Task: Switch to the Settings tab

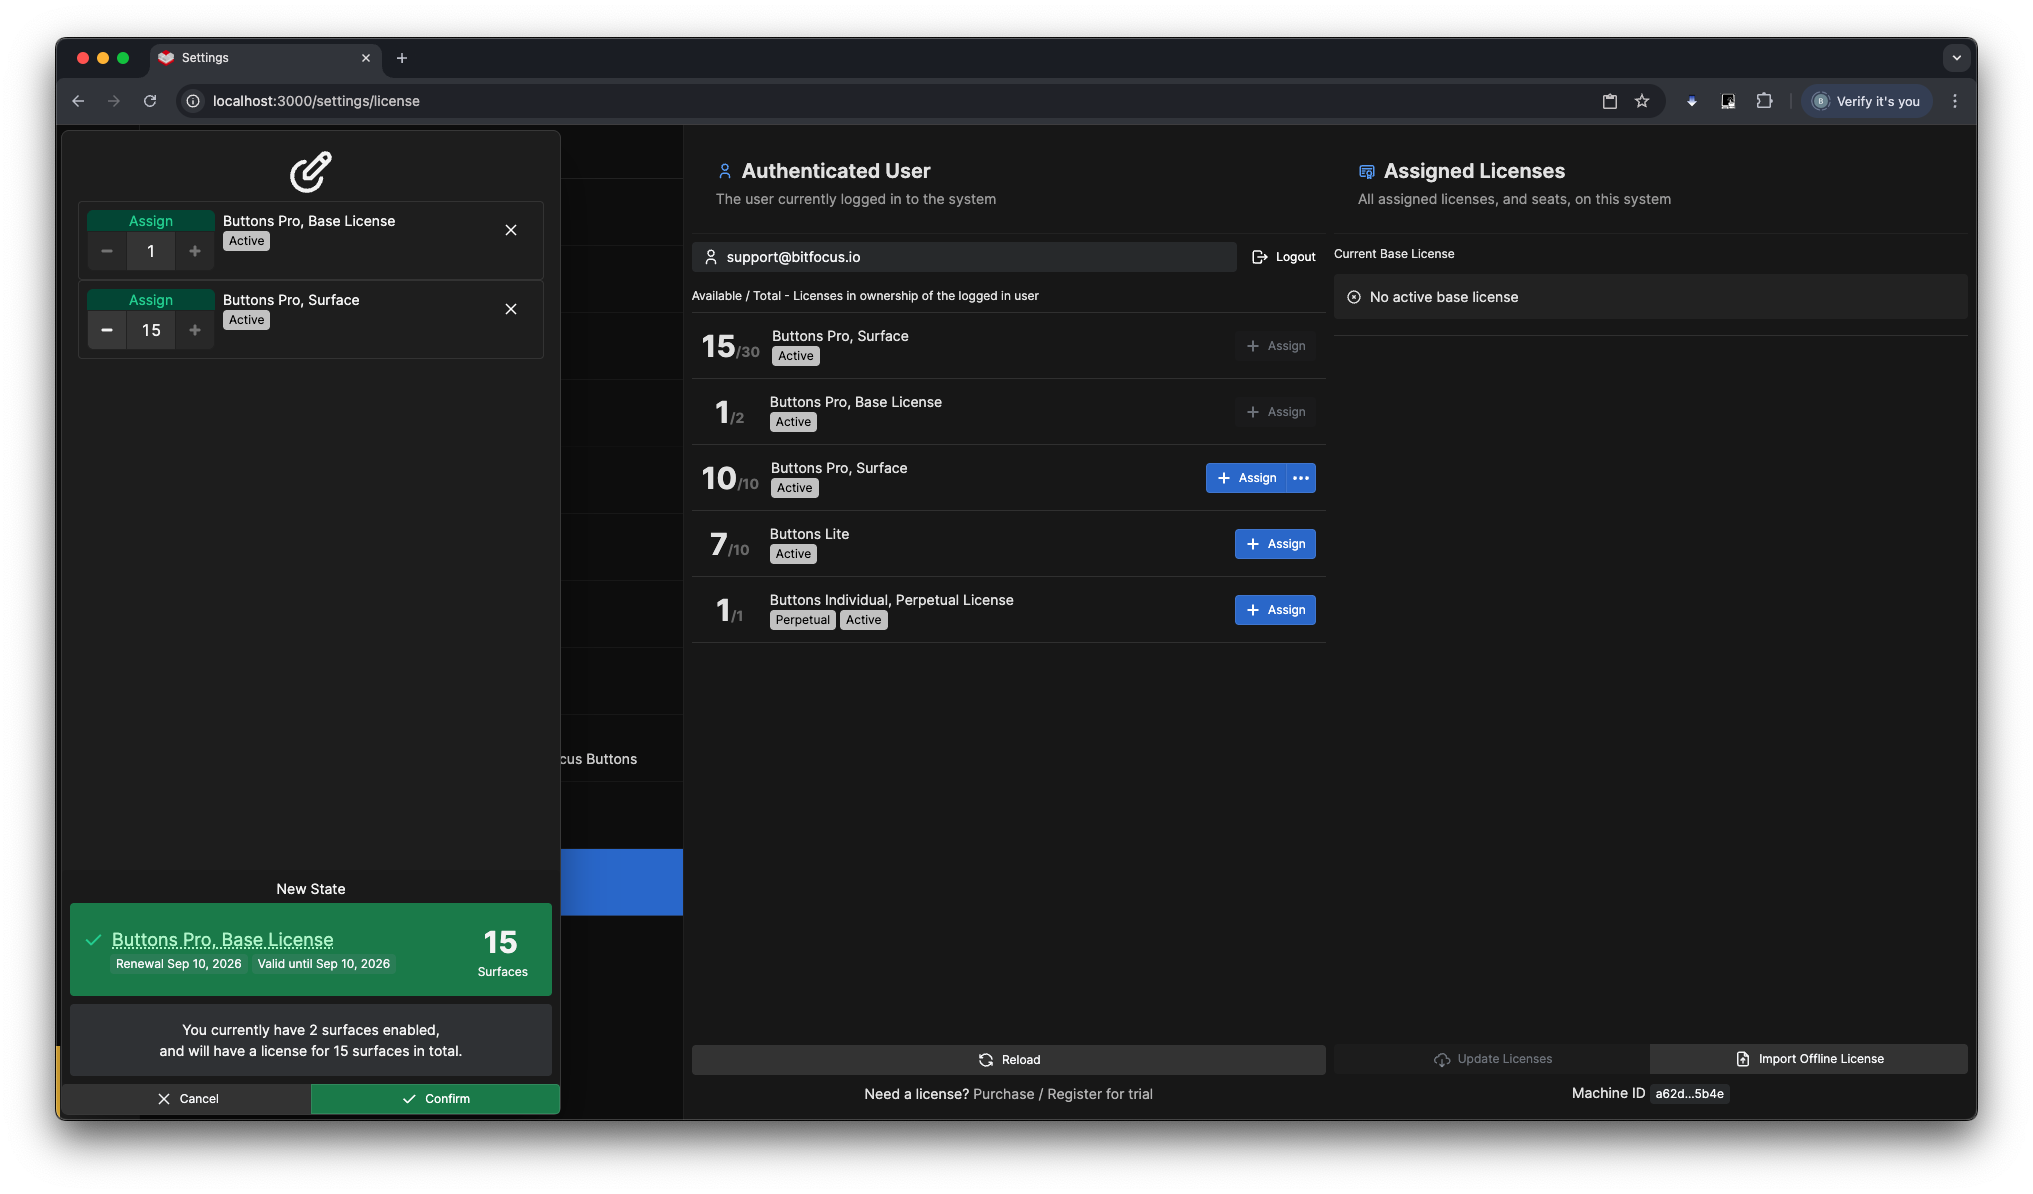Action: tap(265, 58)
